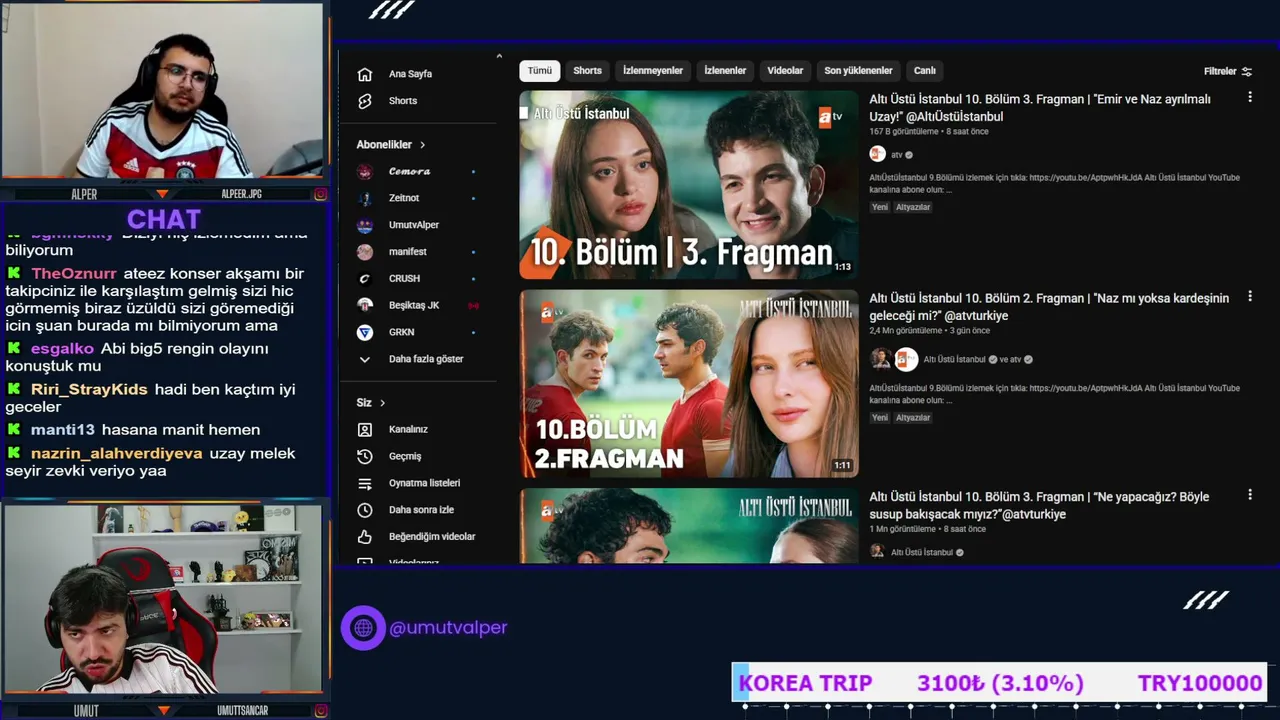1280x720 pixels.
Task: Open options menu for 2. Fragman video
Action: tap(1250, 297)
